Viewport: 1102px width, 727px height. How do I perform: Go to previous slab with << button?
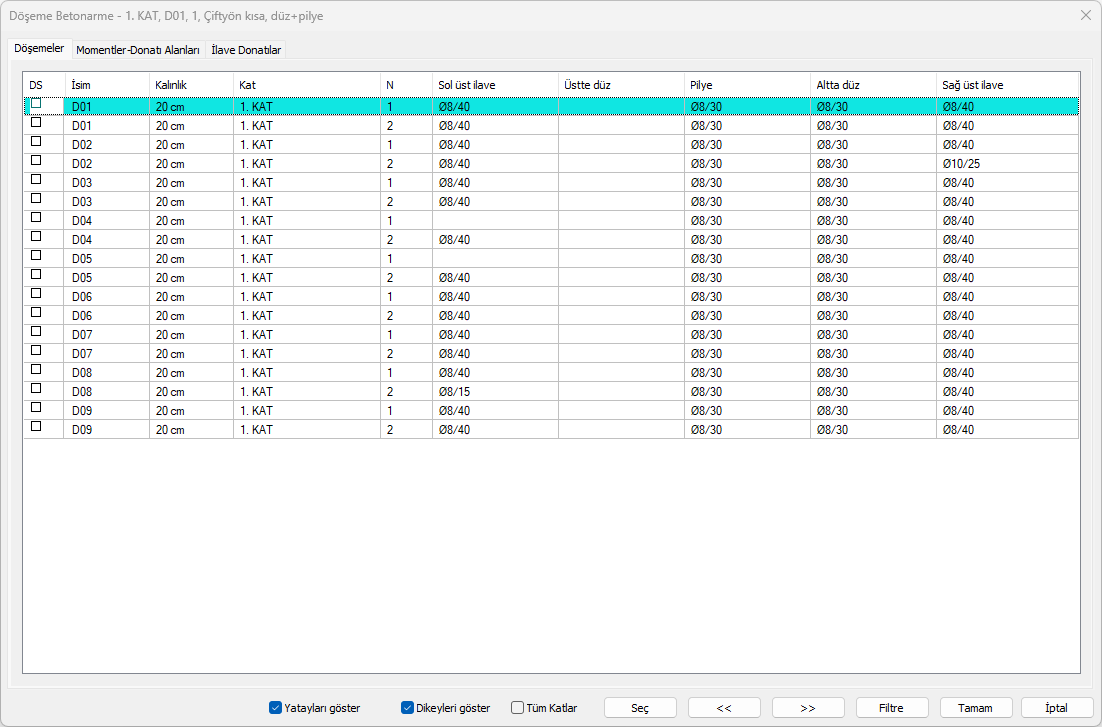coord(724,708)
